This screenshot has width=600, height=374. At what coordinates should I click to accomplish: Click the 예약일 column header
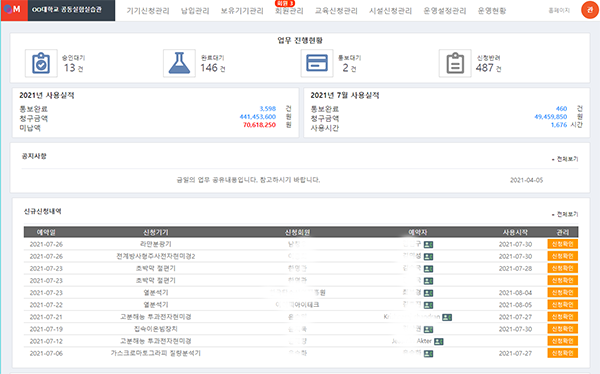[46, 232]
